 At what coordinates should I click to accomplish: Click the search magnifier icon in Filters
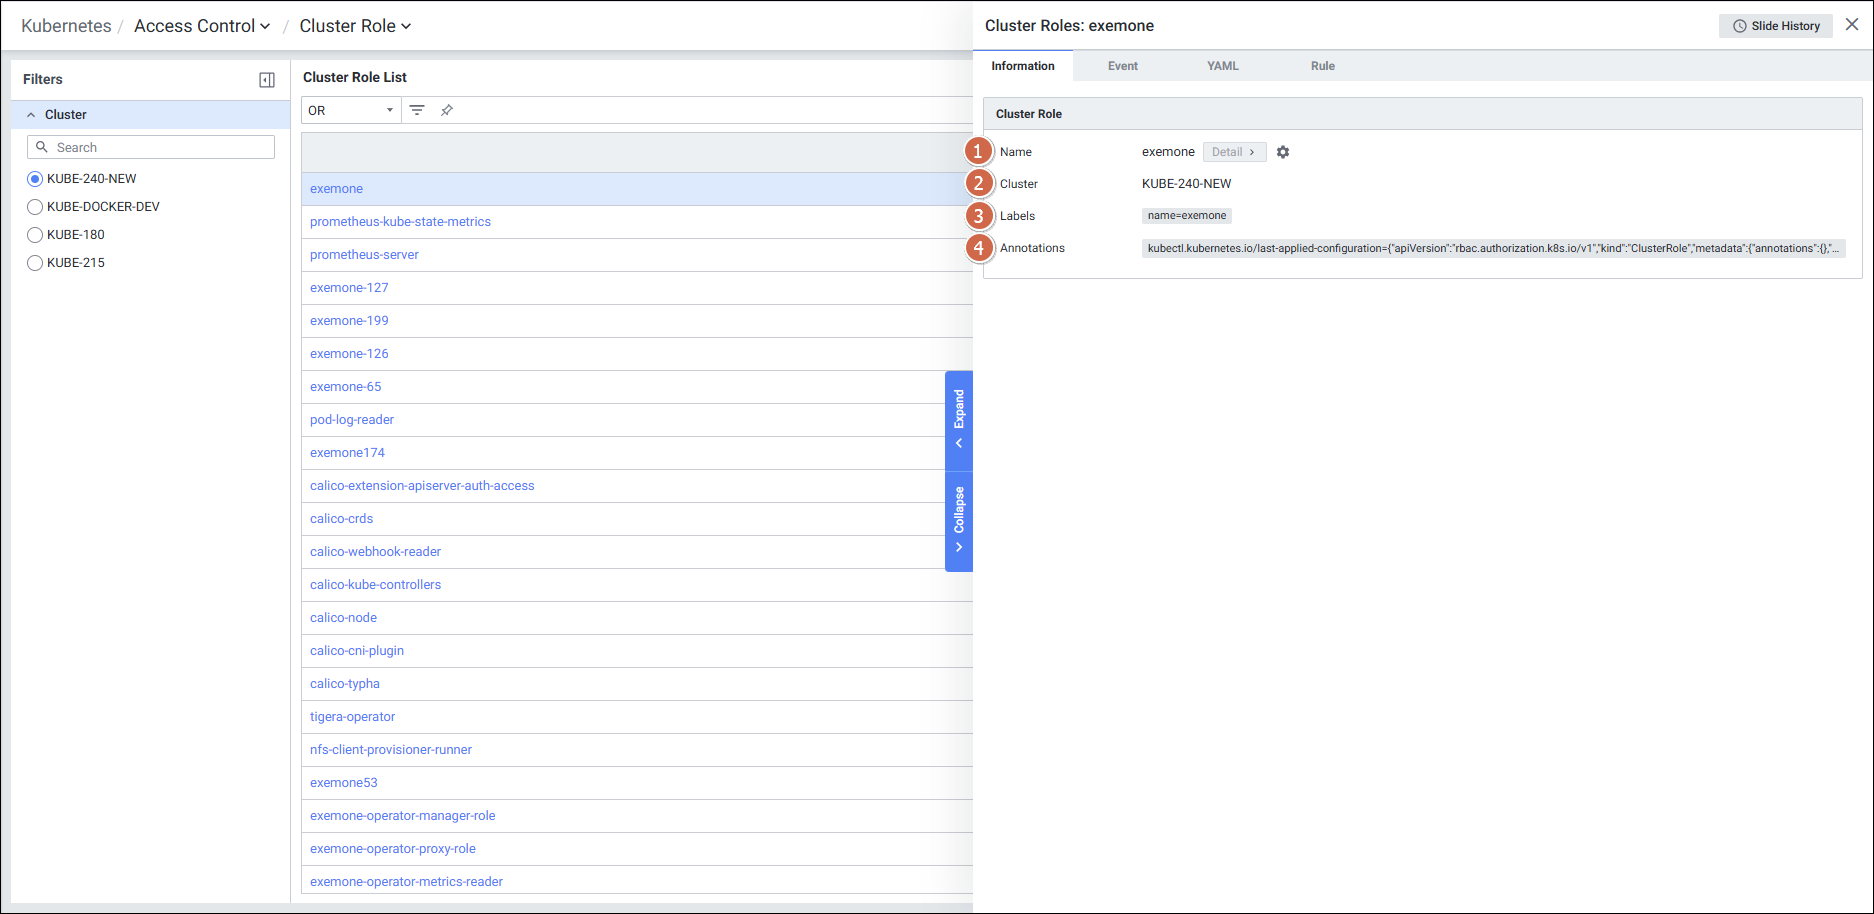42,147
